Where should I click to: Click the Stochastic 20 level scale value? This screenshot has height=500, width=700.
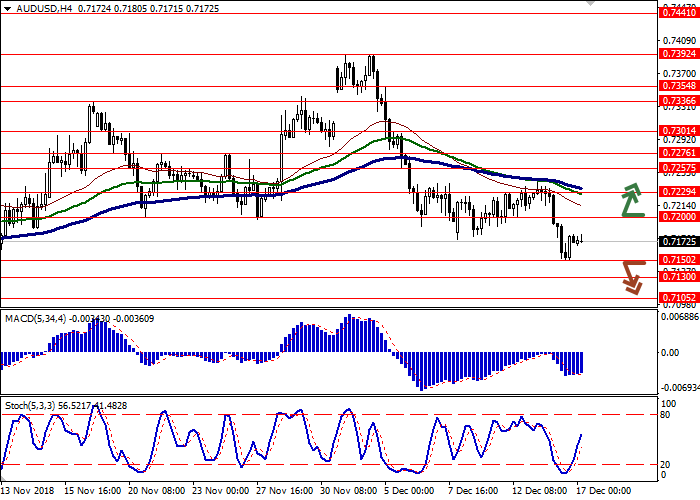click(x=665, y=464)
